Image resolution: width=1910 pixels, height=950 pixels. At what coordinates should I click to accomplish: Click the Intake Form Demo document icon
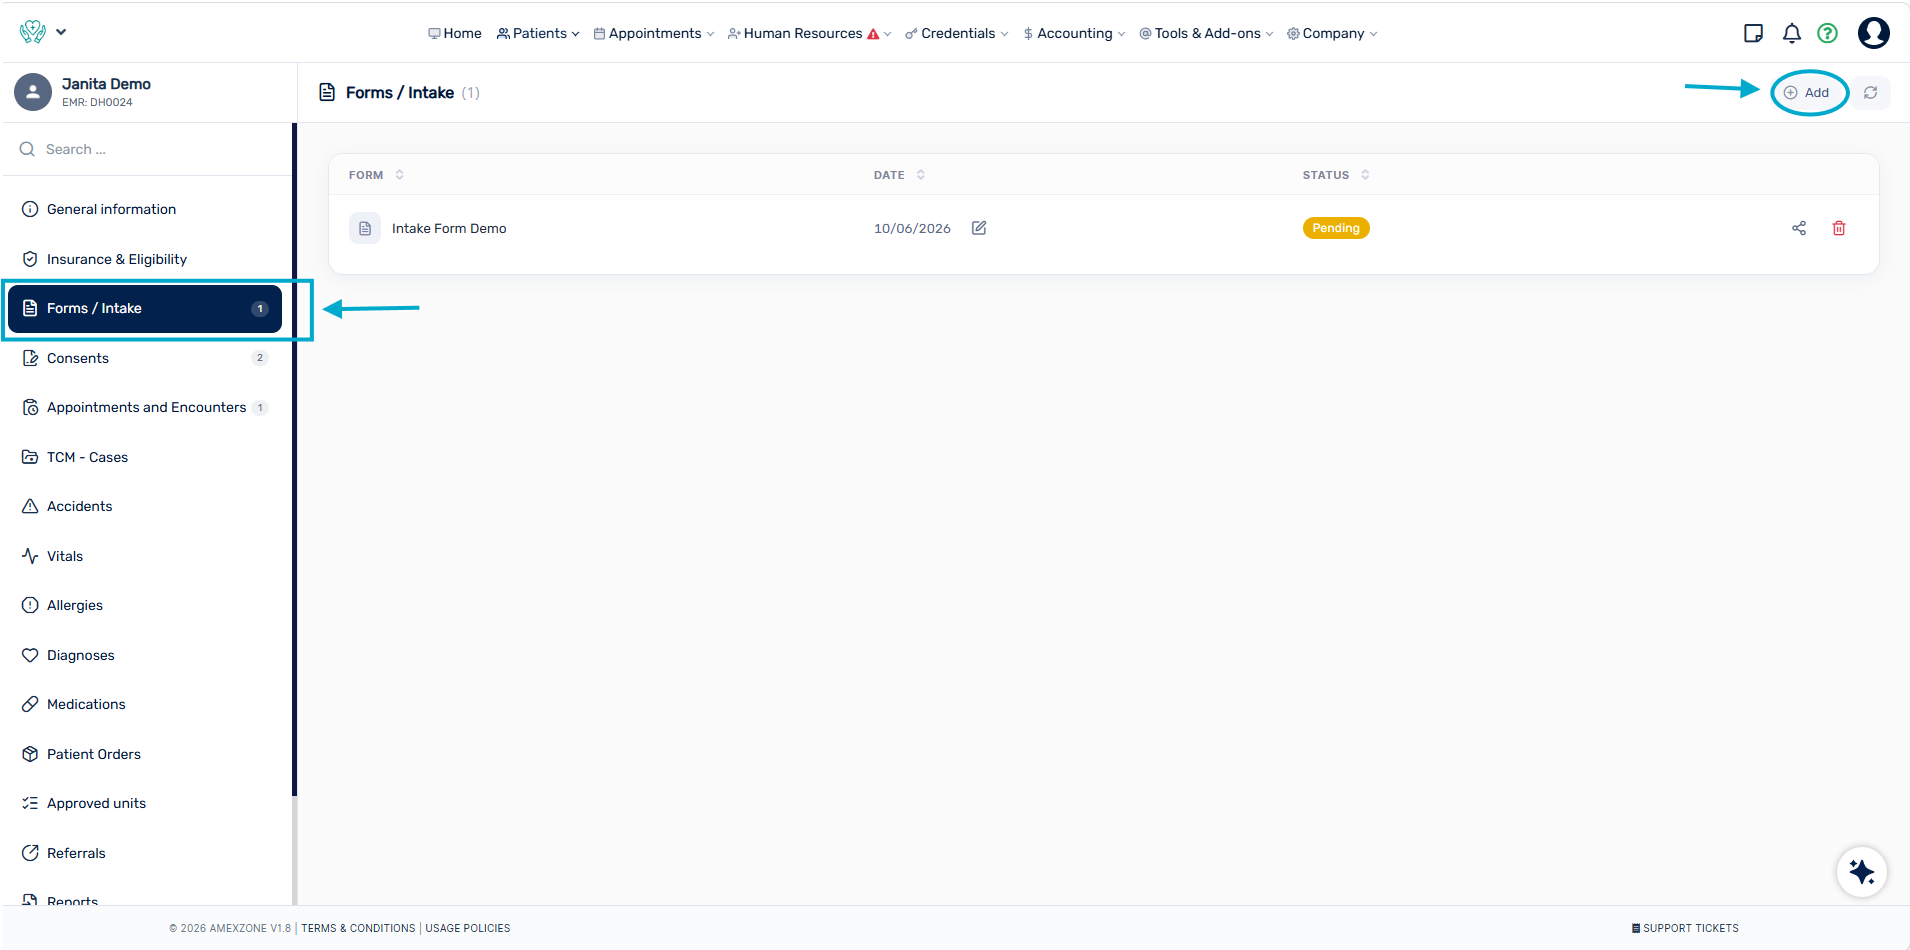pos(365,228)
